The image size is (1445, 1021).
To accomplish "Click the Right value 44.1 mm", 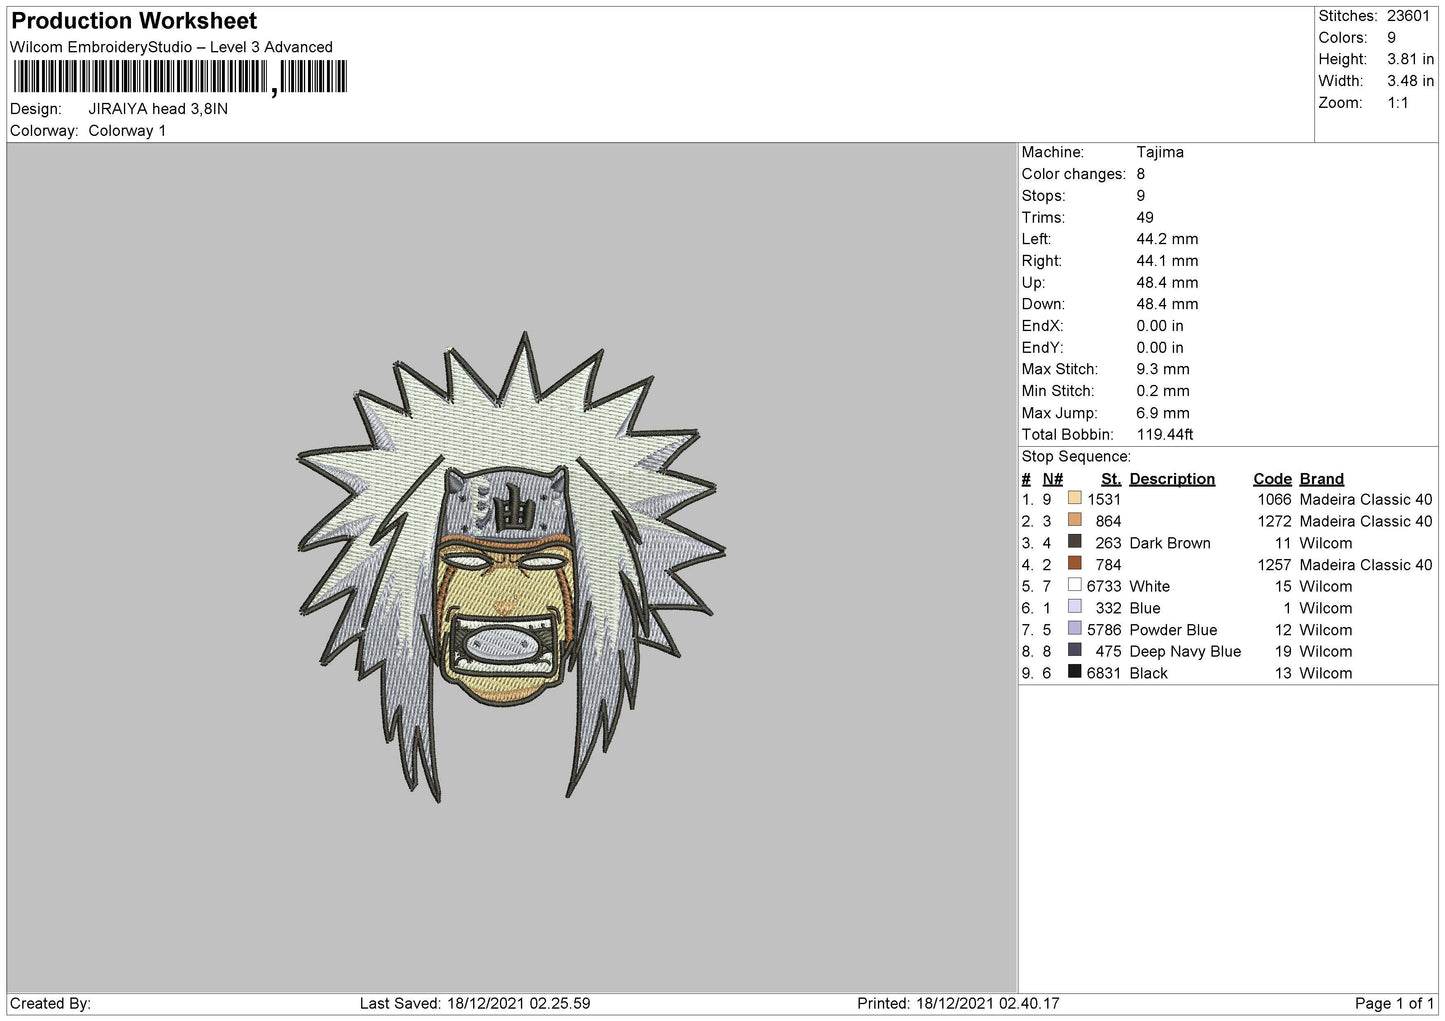I will click(1167, 261).
